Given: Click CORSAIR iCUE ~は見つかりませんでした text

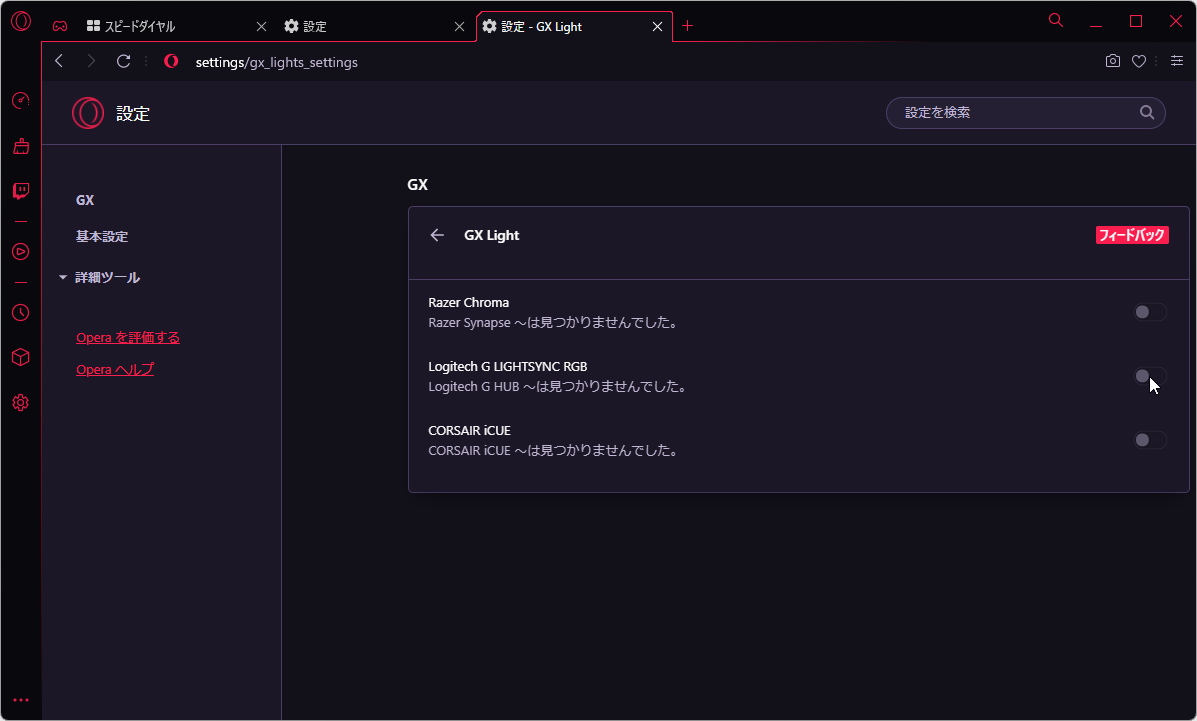Looking at the screenshot, I should 553,451.
